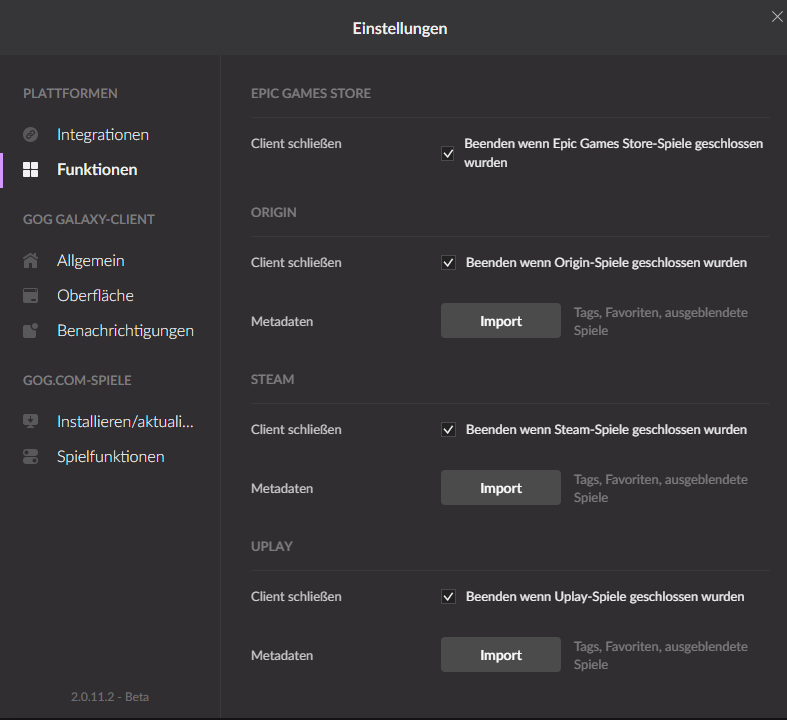Click the PLATTFORMEN sidebar heading
Screen dimensions: 787x720
click(x=70, y=93)
